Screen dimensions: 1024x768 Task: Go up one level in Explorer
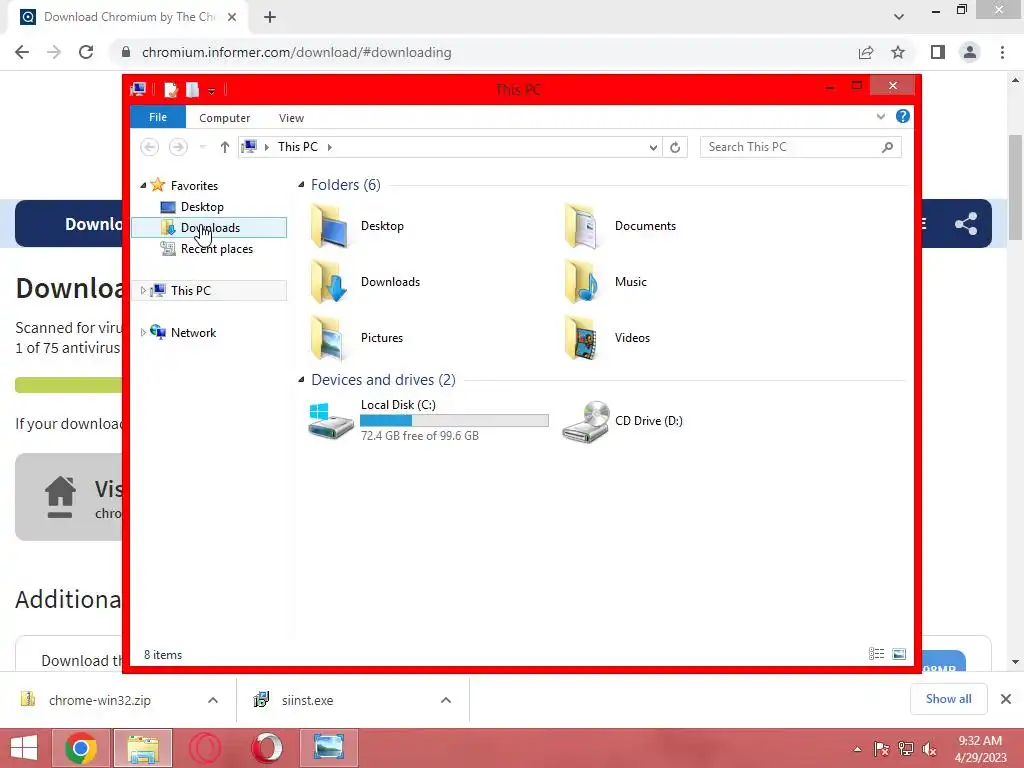[x=225, y=148]
